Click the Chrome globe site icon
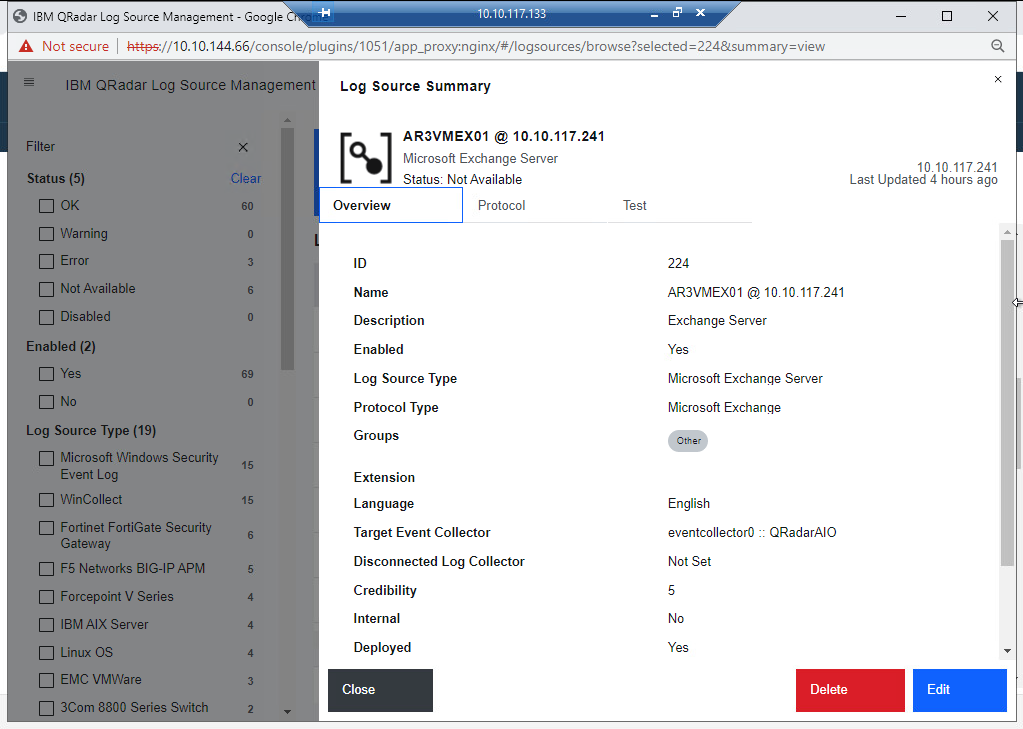This screenshot has width=1023, height=729. coord(20,16)
